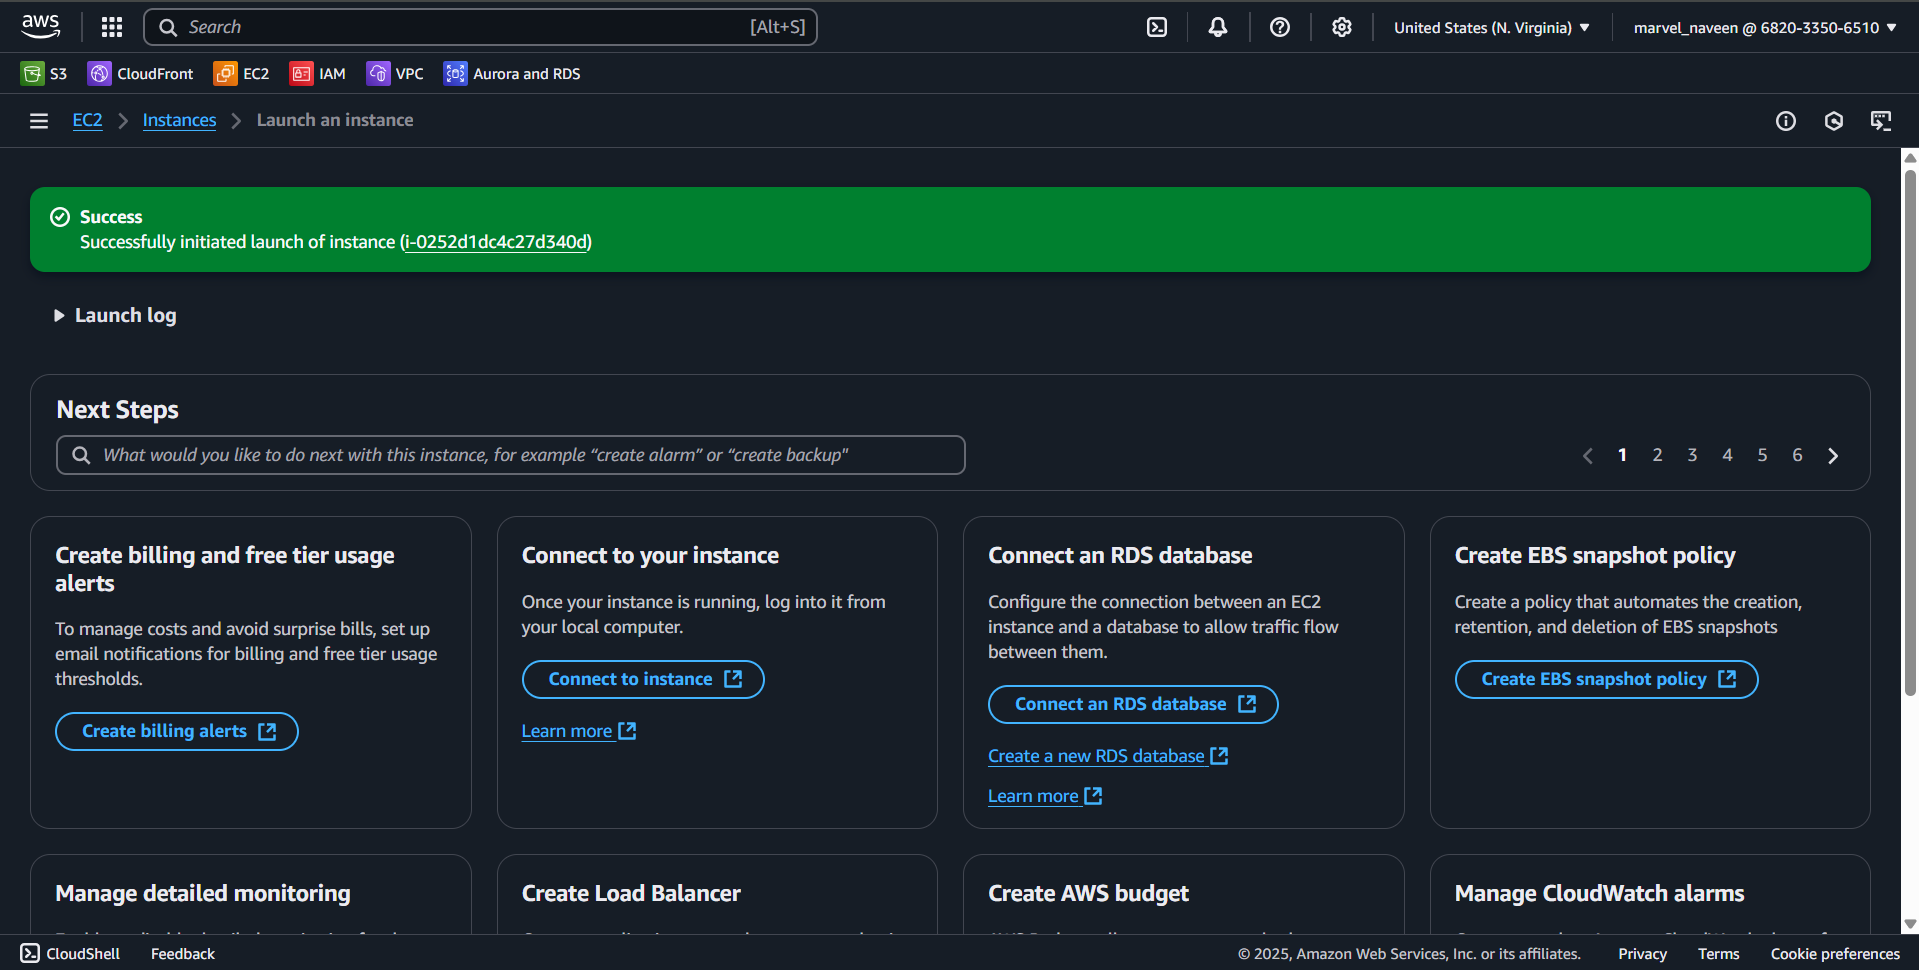1919x970 pixels.
Task: Open the VPC favorite shortcut
Action: click(x=395, y=74)
